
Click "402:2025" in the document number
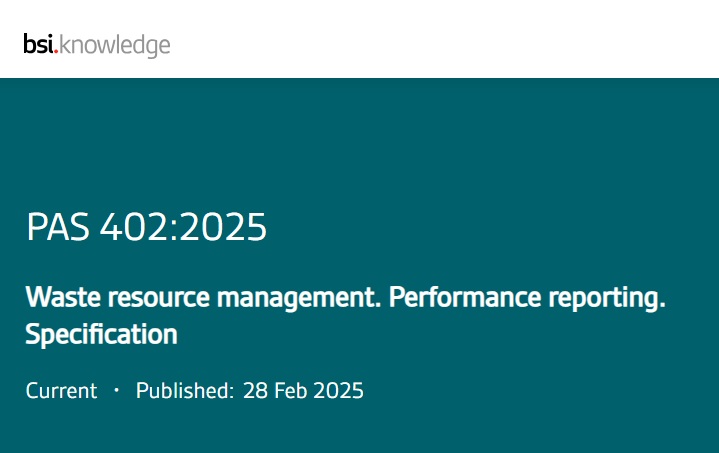click(x=183, y=227)
